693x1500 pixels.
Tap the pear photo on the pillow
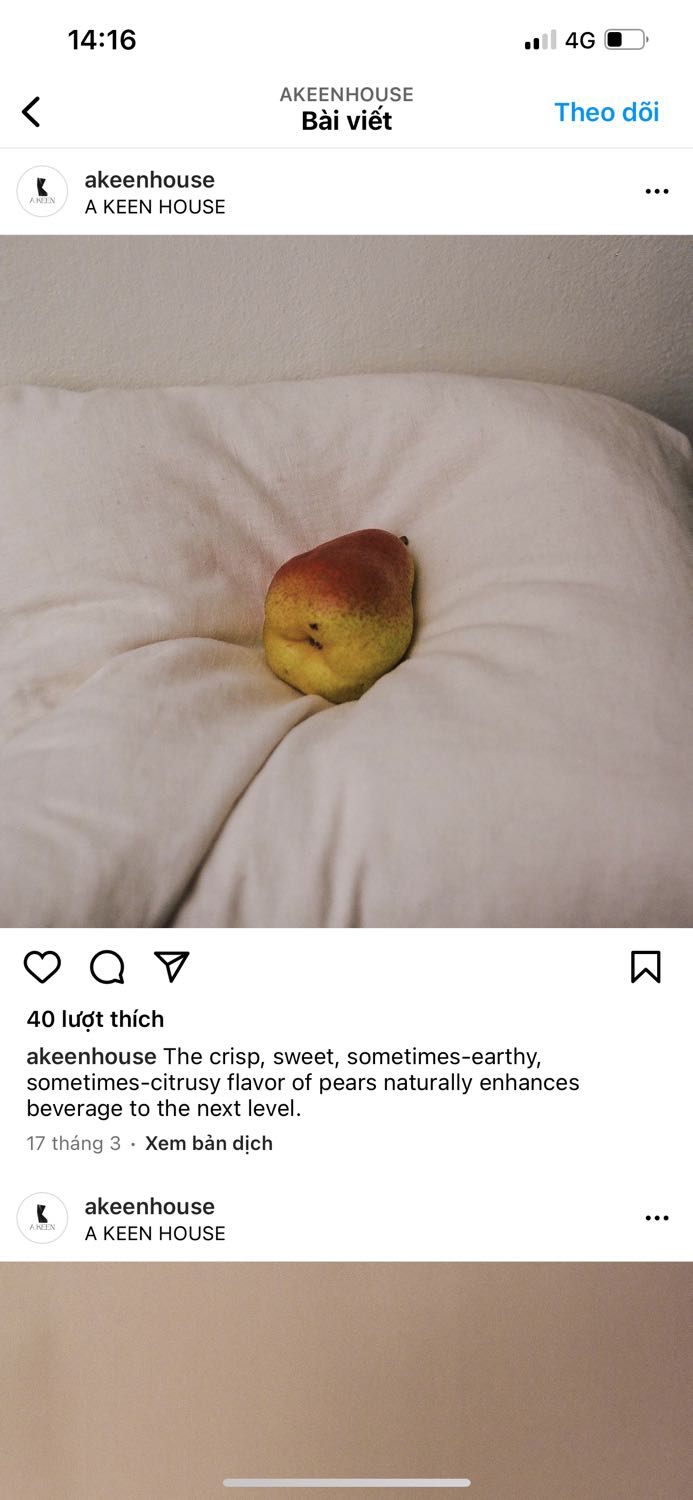346,581
